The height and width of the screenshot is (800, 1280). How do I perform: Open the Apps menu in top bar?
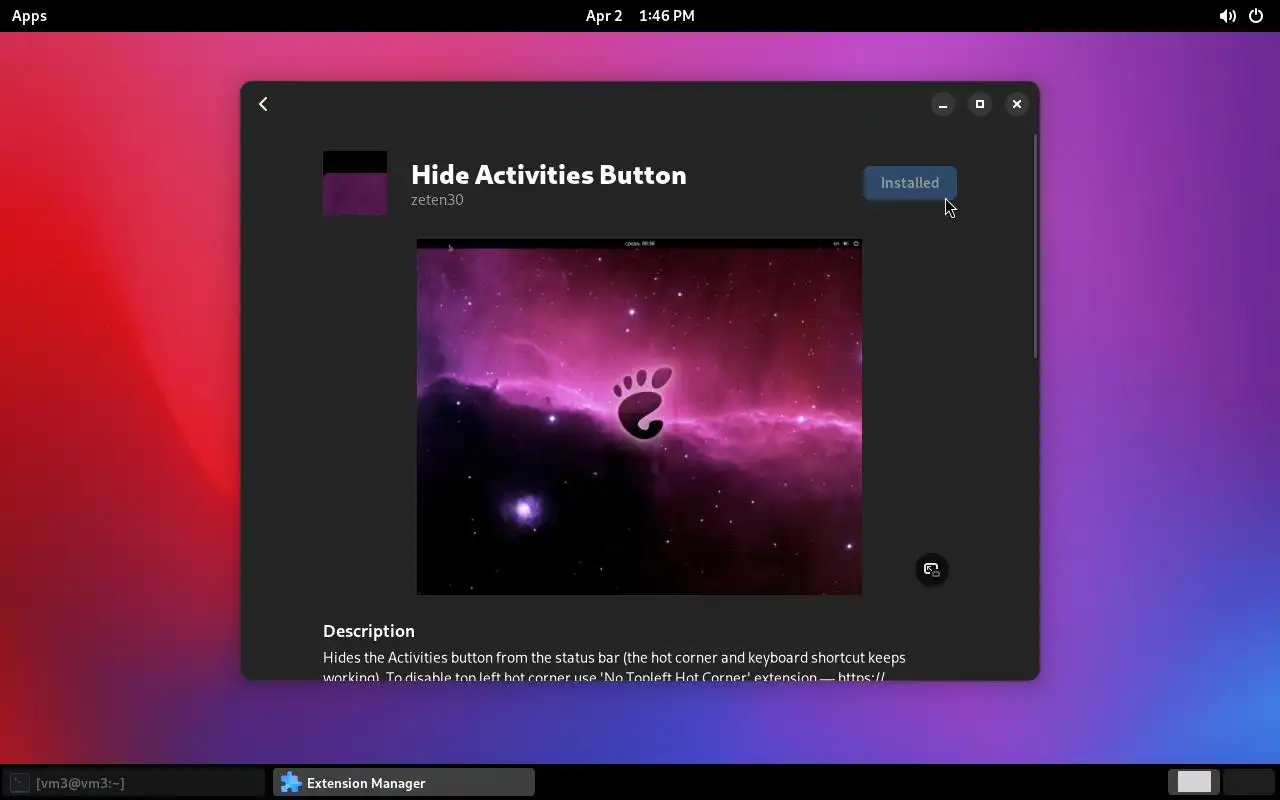point(29,16)
